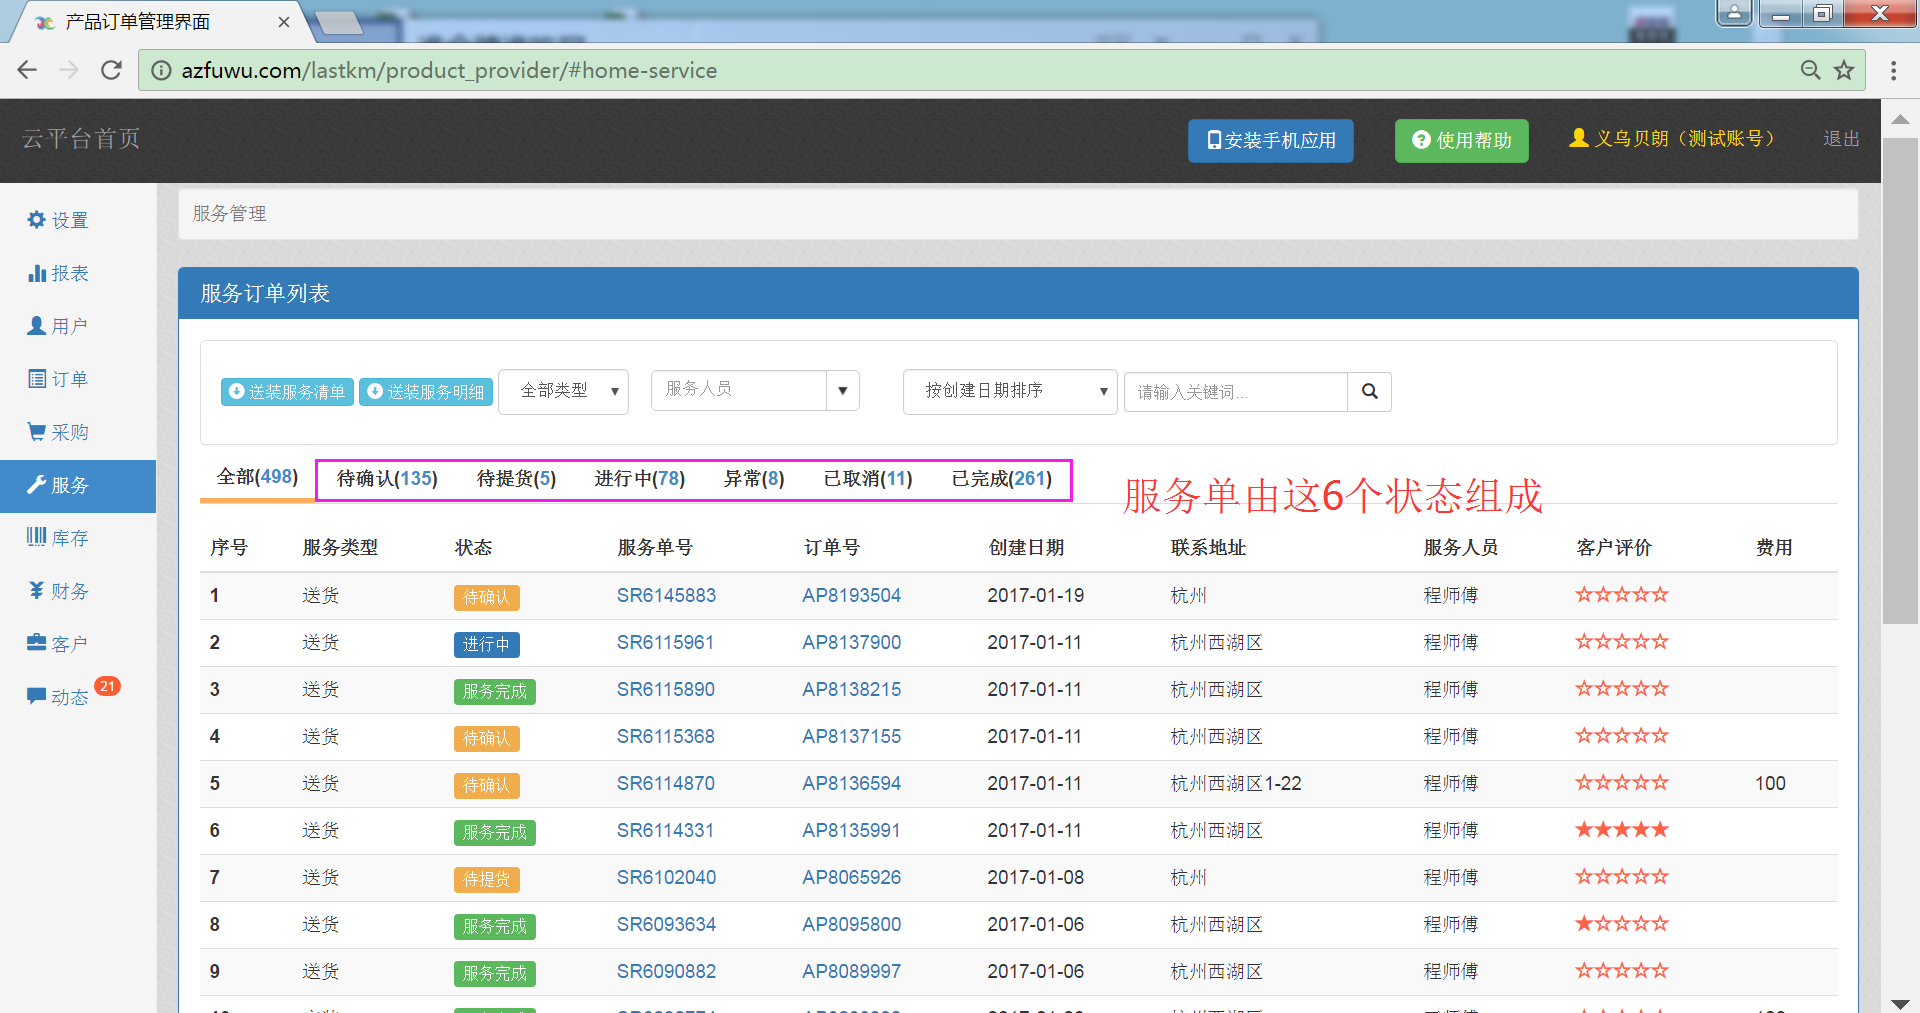Open a new browser tab
The width and height of the screenshot is (1920, 1013).
[340, 22]
